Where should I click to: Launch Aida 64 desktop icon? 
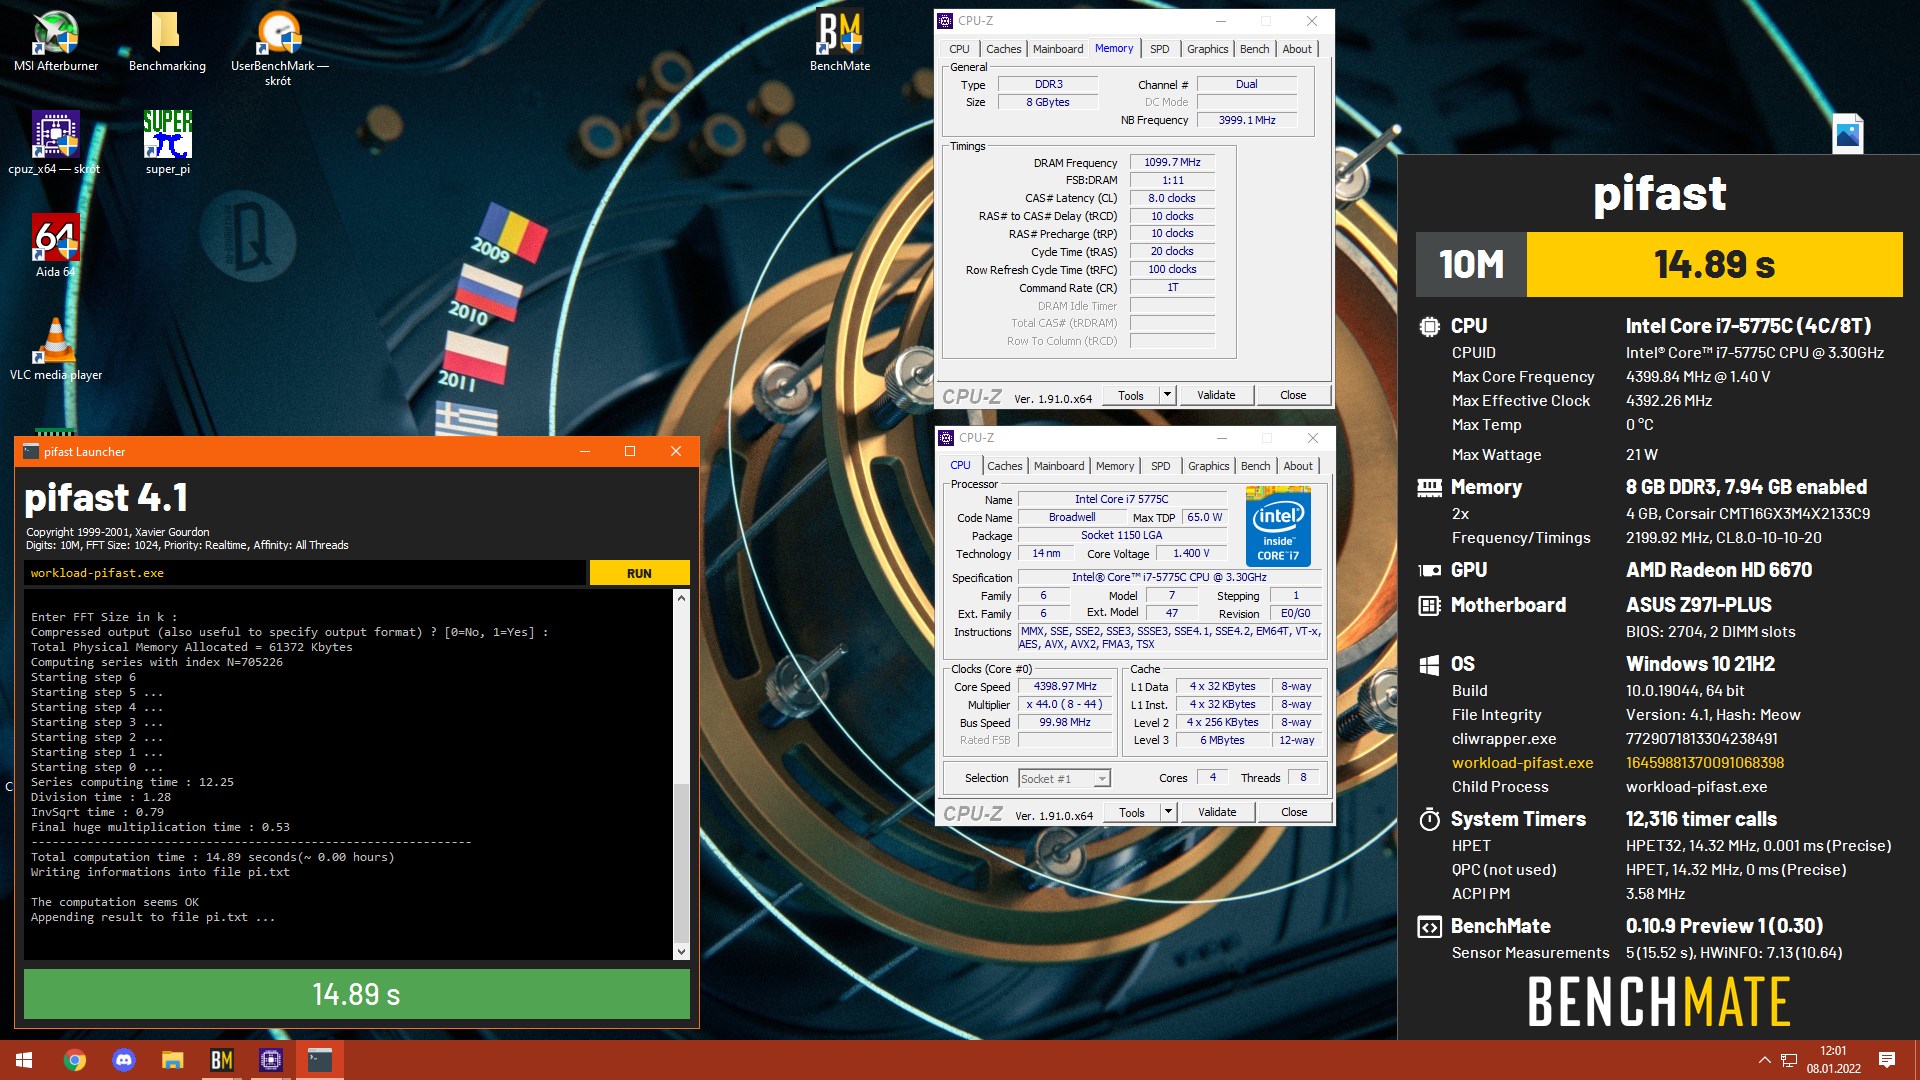pos(56,245)
